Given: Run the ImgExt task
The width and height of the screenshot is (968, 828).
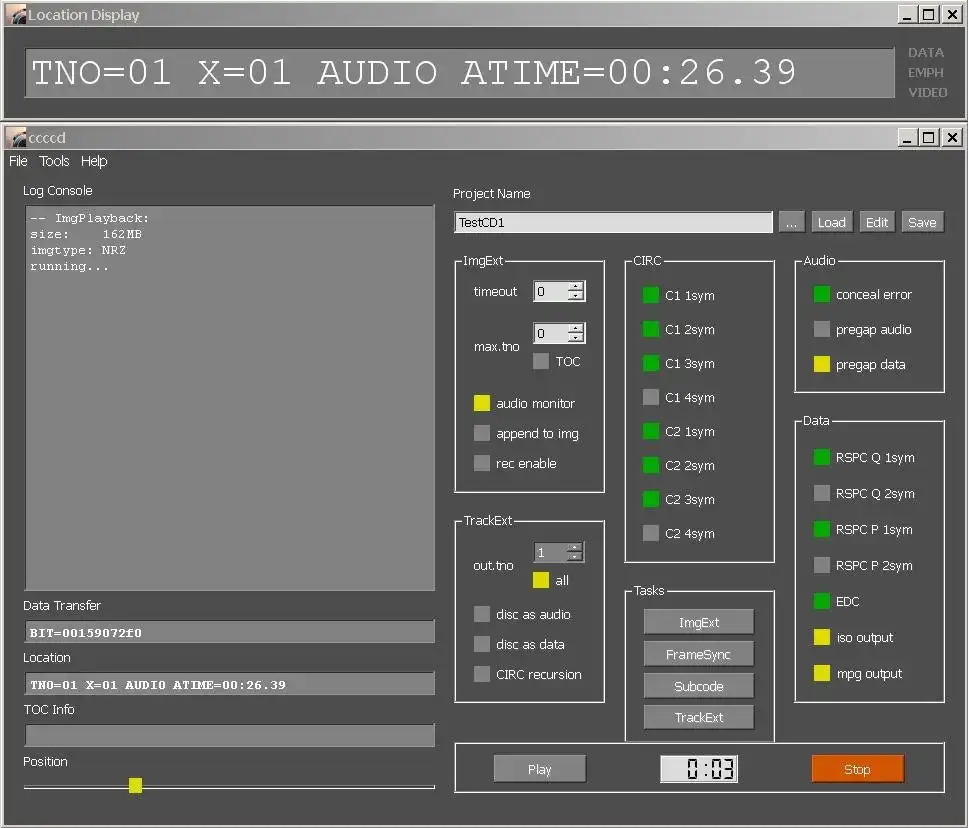Looking at the screenshot, I should click(x=699, y=622).
